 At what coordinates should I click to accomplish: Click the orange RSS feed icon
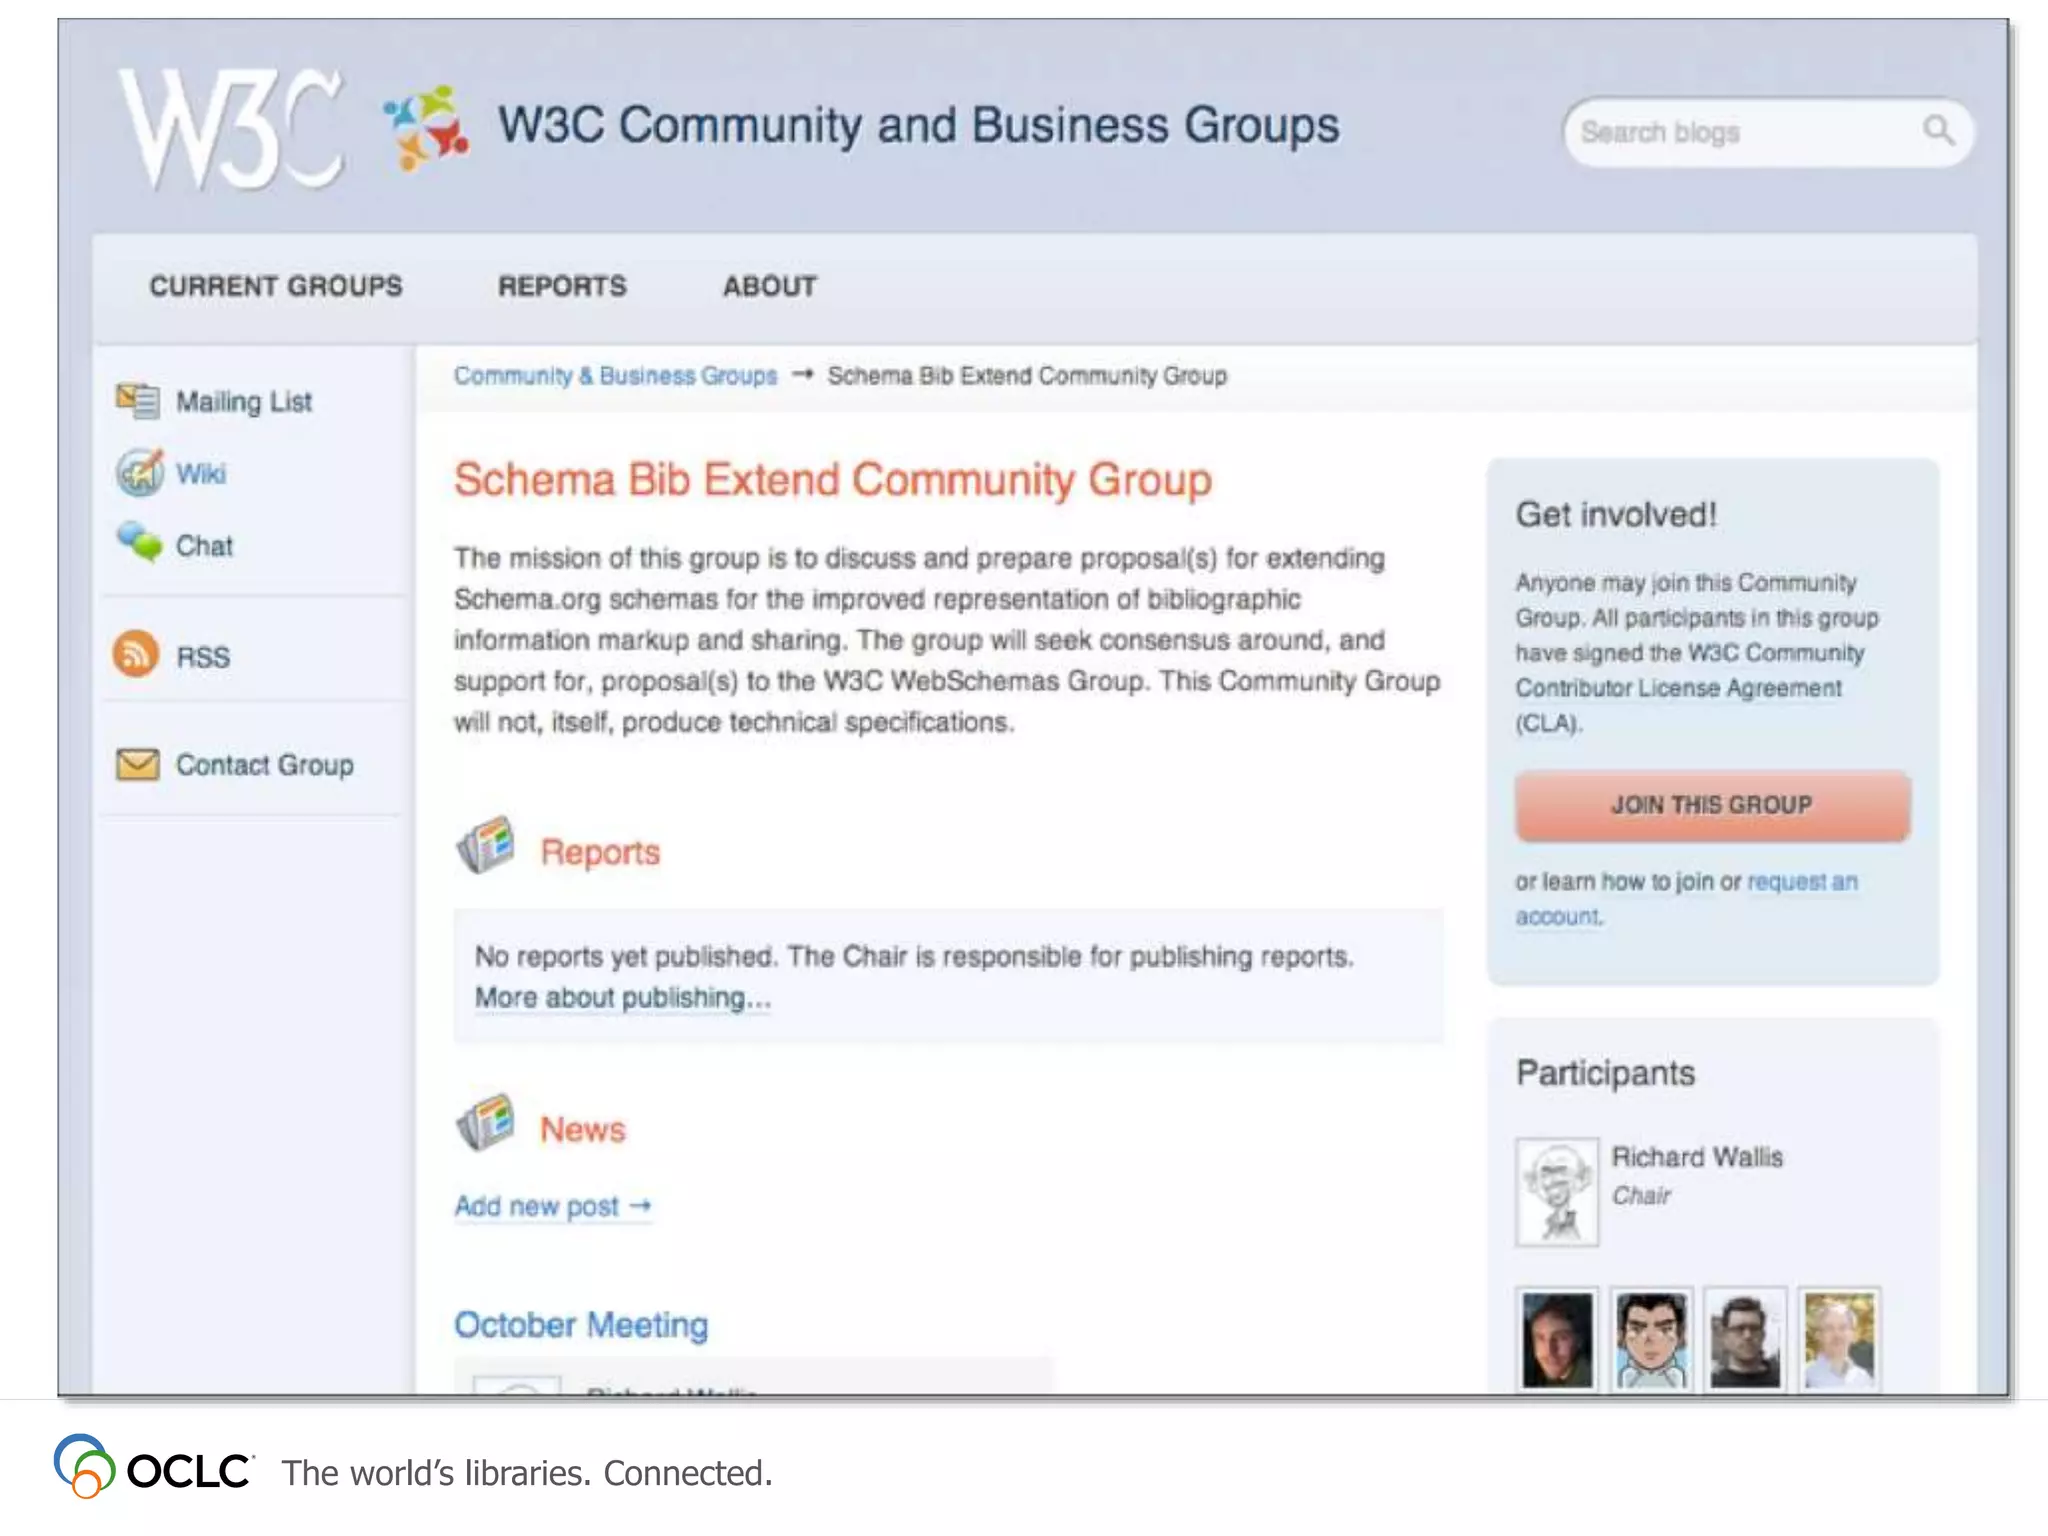pyautogui.click(x=136, y=655)
